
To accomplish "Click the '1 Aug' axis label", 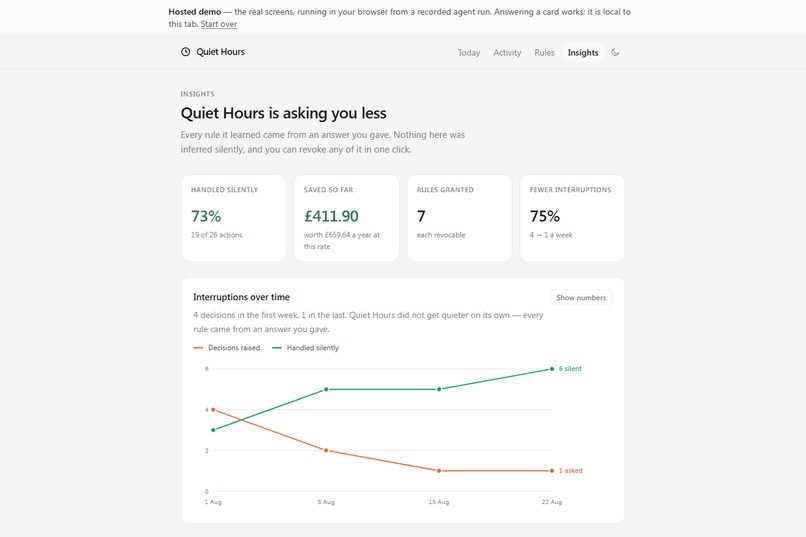I will click(x=213, y=502).
